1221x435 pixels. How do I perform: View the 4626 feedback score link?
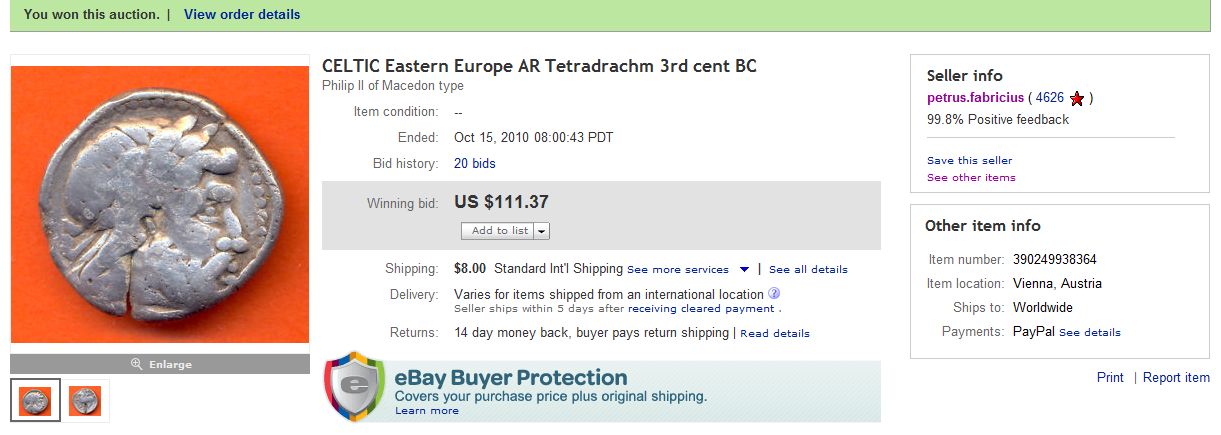(x=1050, y=98)
